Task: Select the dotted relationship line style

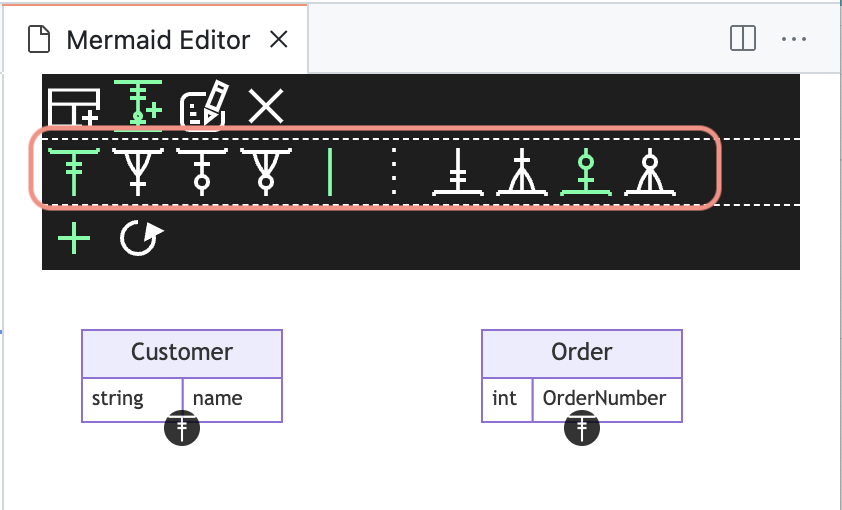Action: [x=394, y=171]
